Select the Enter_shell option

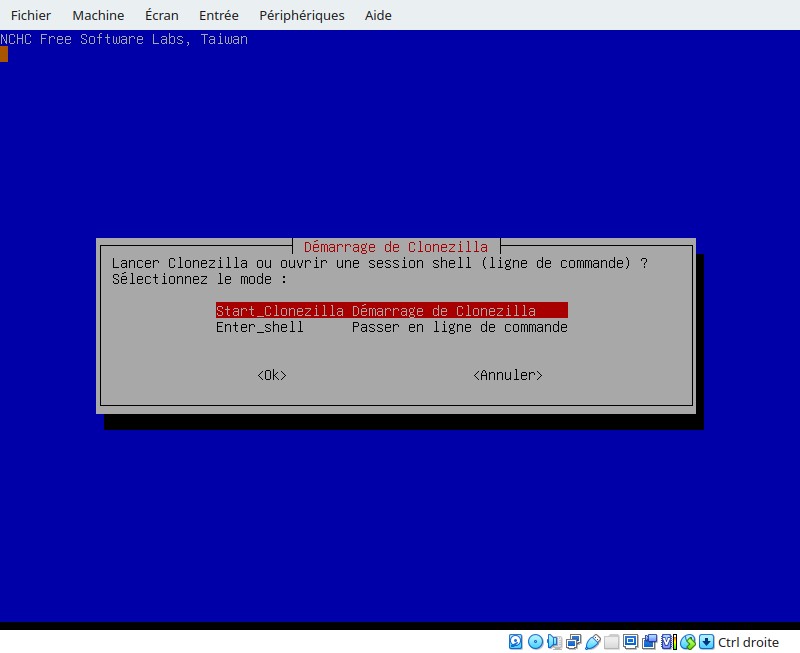(392, 326)
